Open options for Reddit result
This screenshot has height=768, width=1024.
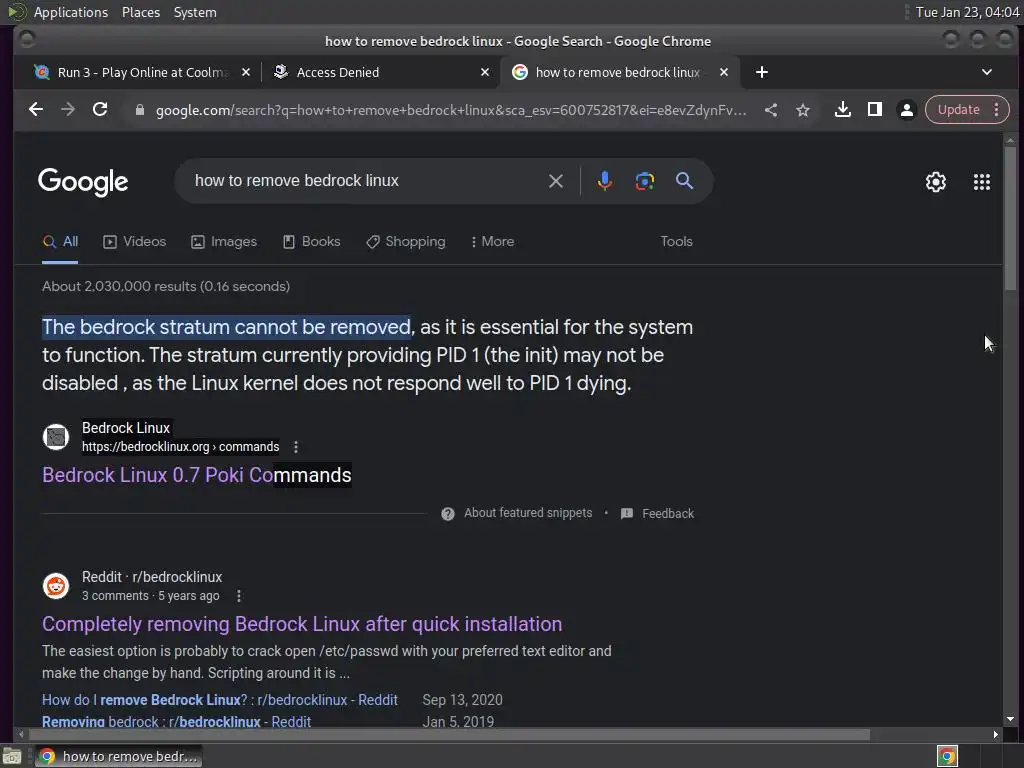(x=239, y=596)
